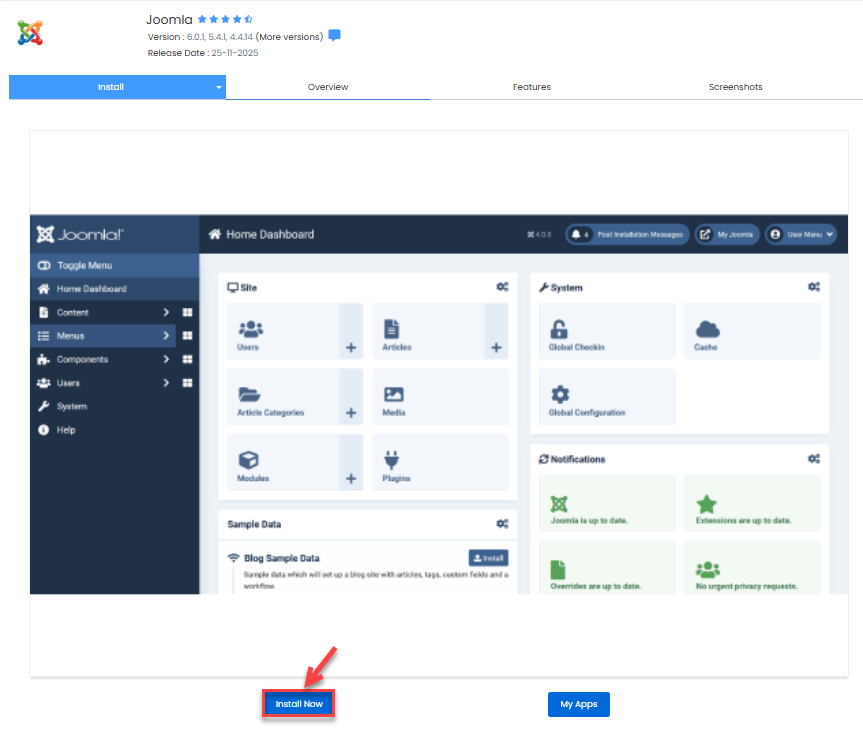The width and height of the screenshot is (863, 731).
Task: Open the Articles tile
Action: [428, 331]
